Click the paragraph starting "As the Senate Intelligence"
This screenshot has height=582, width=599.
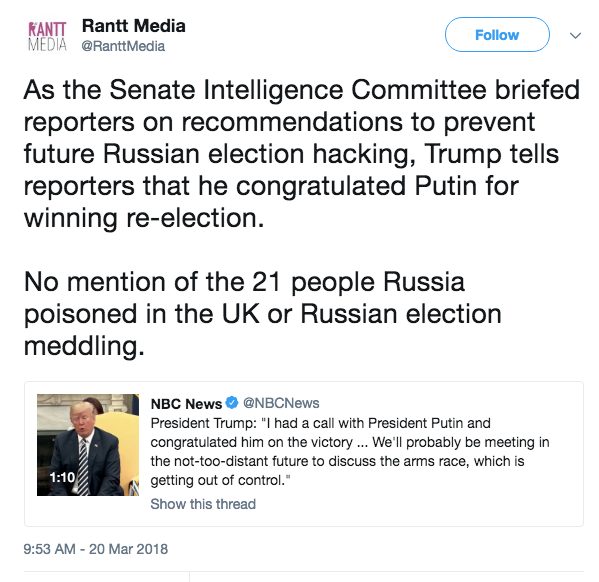tap(302, 154)
